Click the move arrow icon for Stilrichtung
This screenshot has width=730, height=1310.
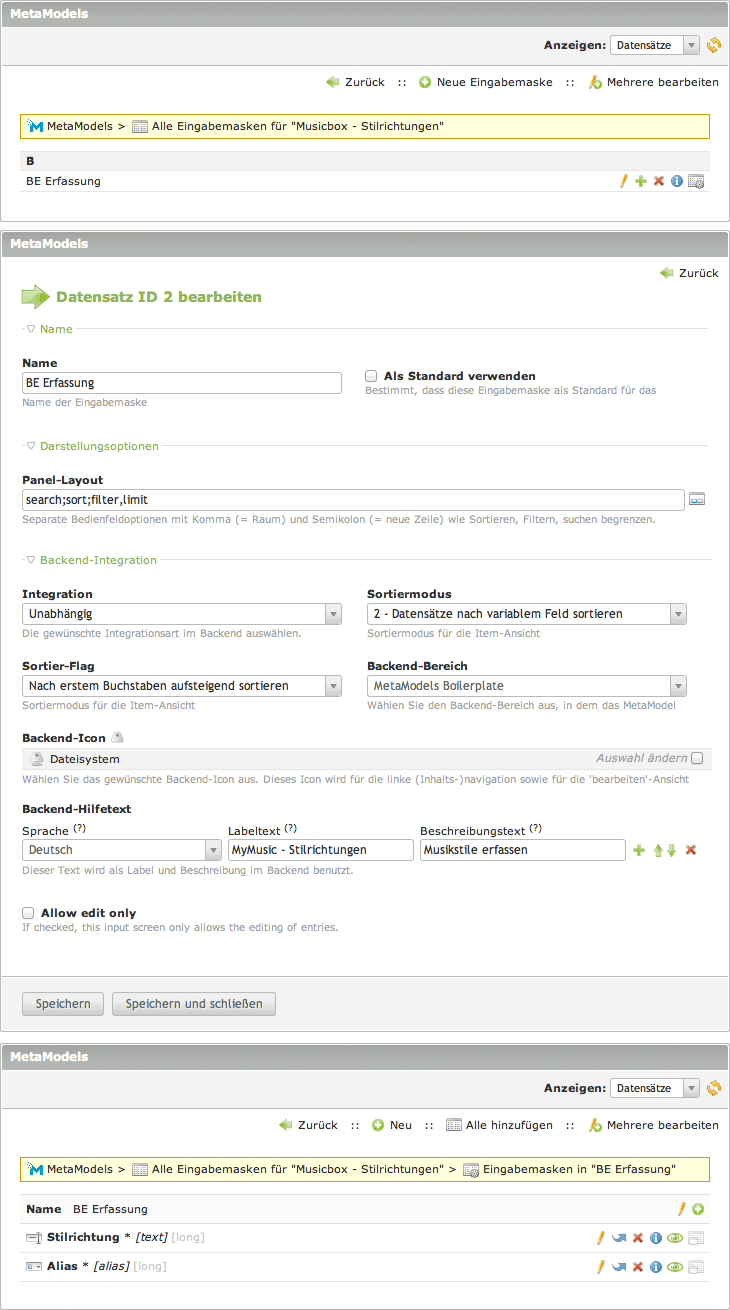point(619,1238)
